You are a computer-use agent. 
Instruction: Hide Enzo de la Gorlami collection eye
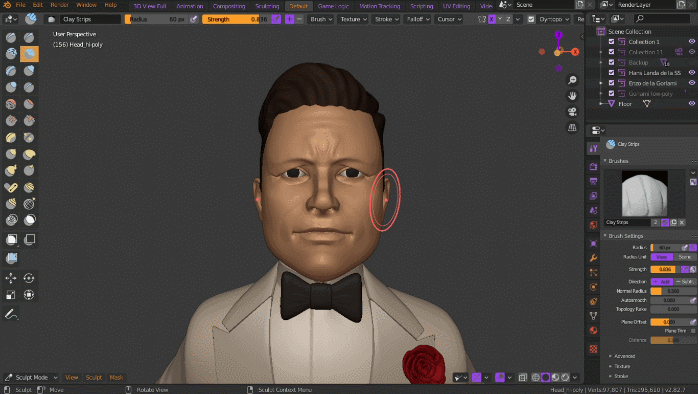click(x=692, y=83)
